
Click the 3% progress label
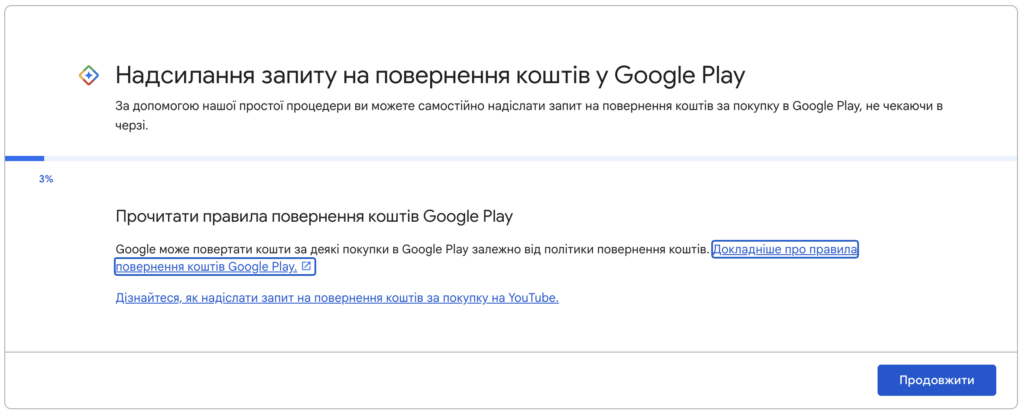tap(46, 179)
